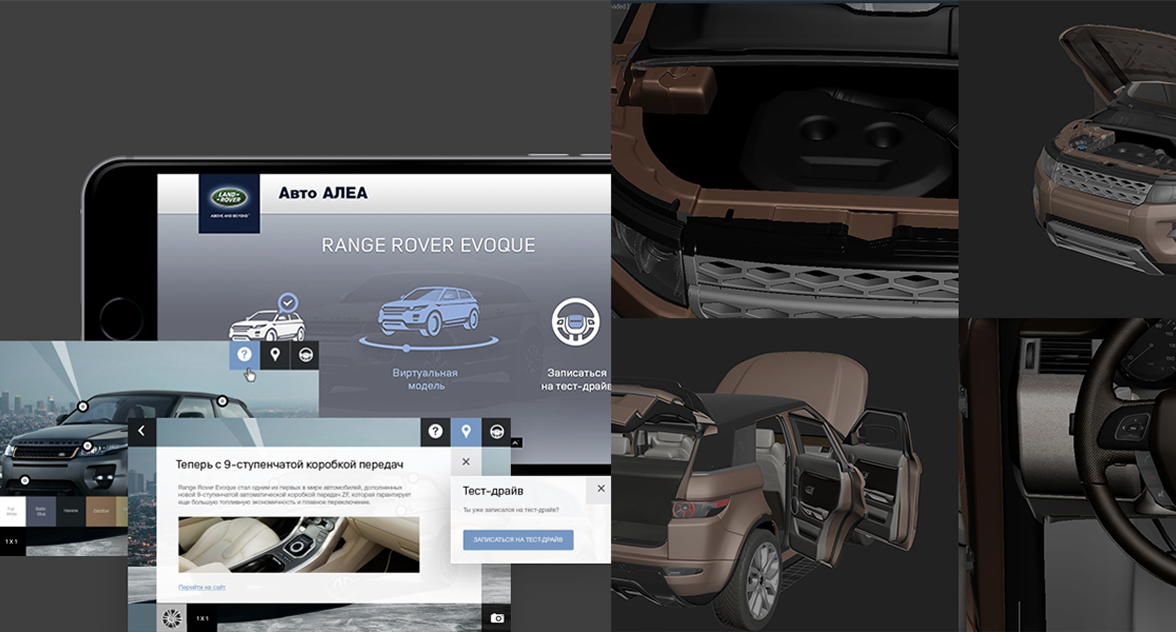Viewport: 1176px width, 632px height.
Task: Click the Тест-драйв popup title
Action: [493, 491]
